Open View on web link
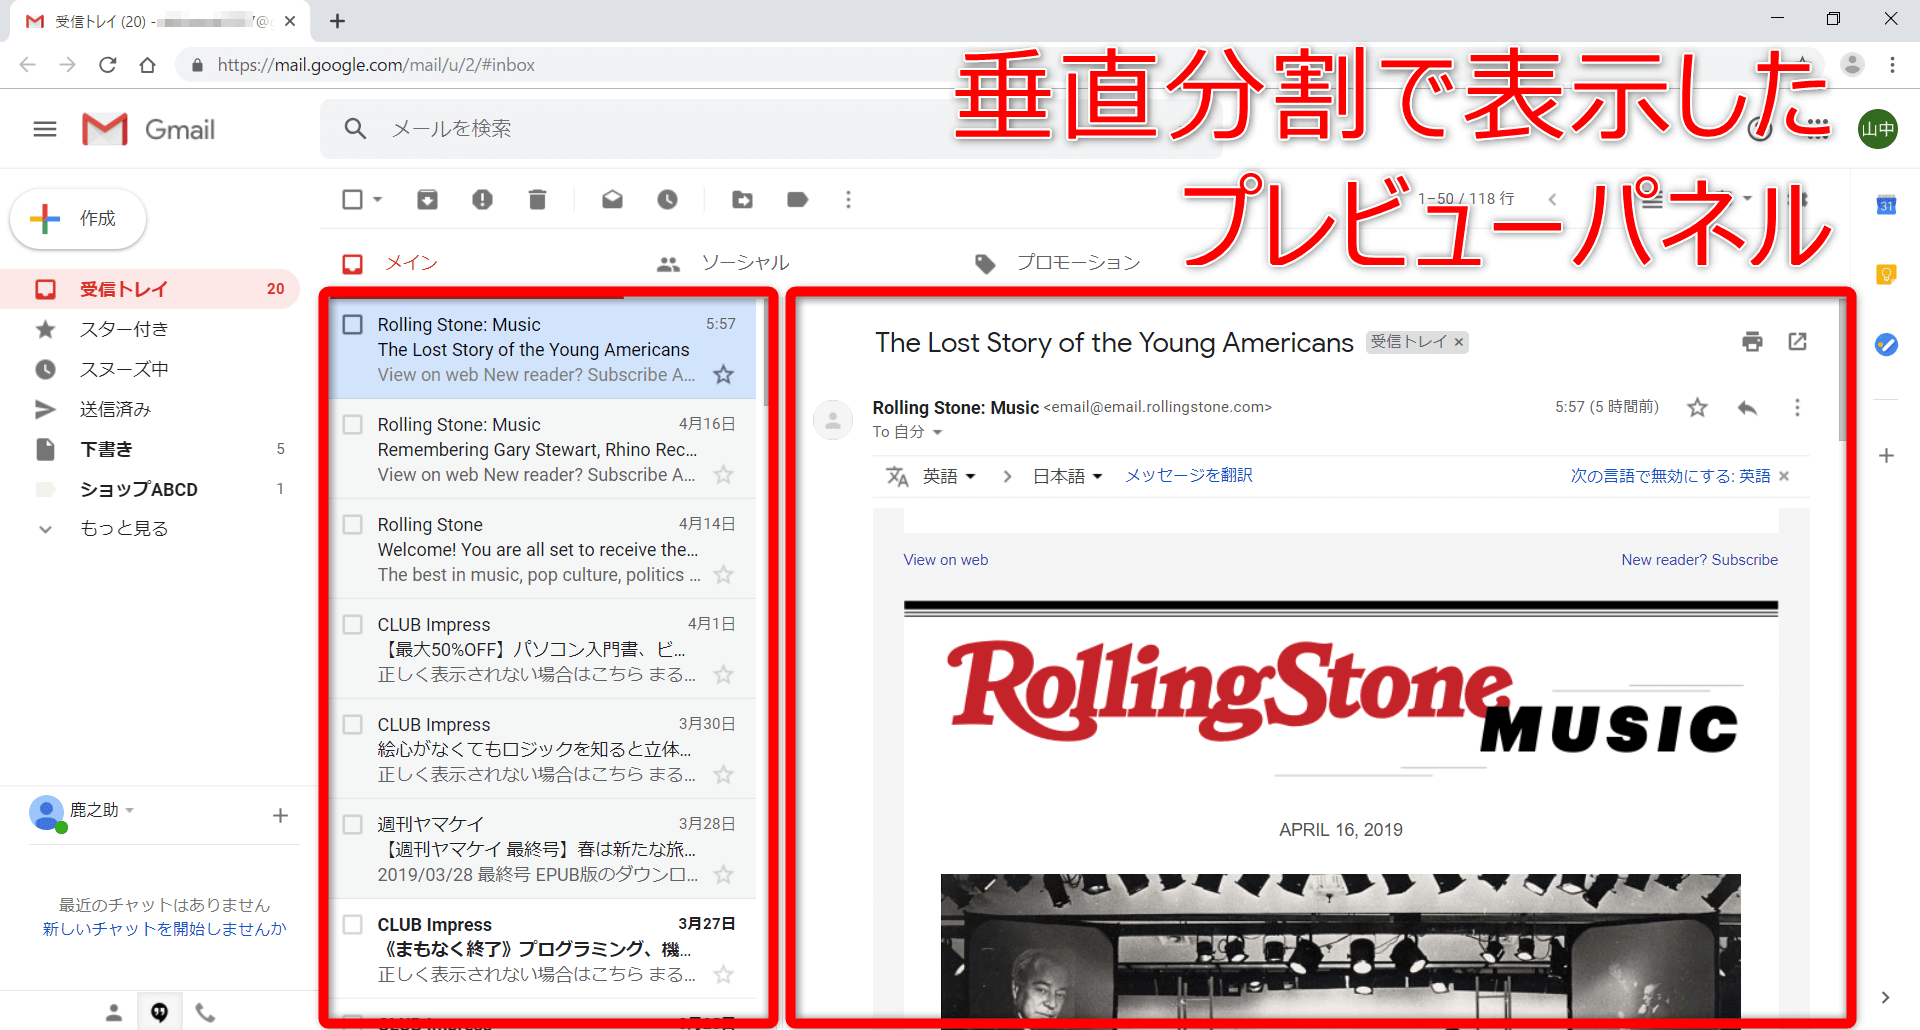Image resolution: width=1920 pixels, height=1030 pixels. tap(945, 560)
